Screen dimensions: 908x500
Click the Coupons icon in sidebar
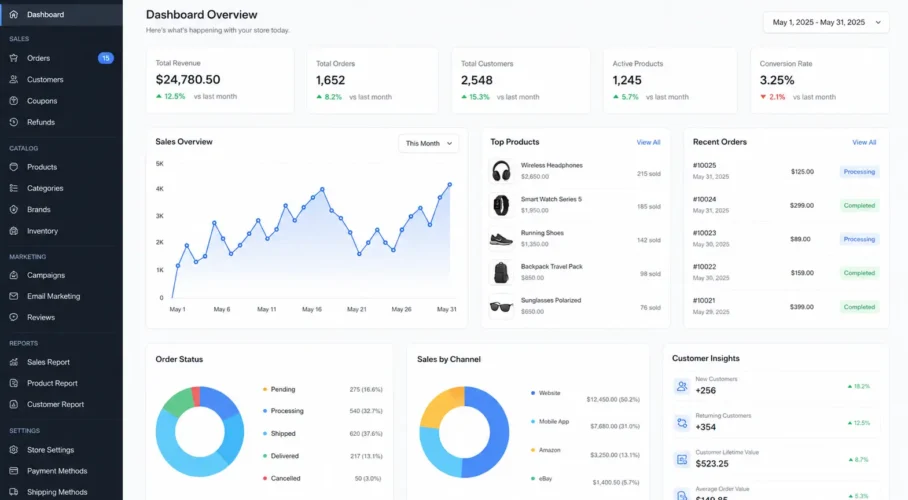[14, 101]
